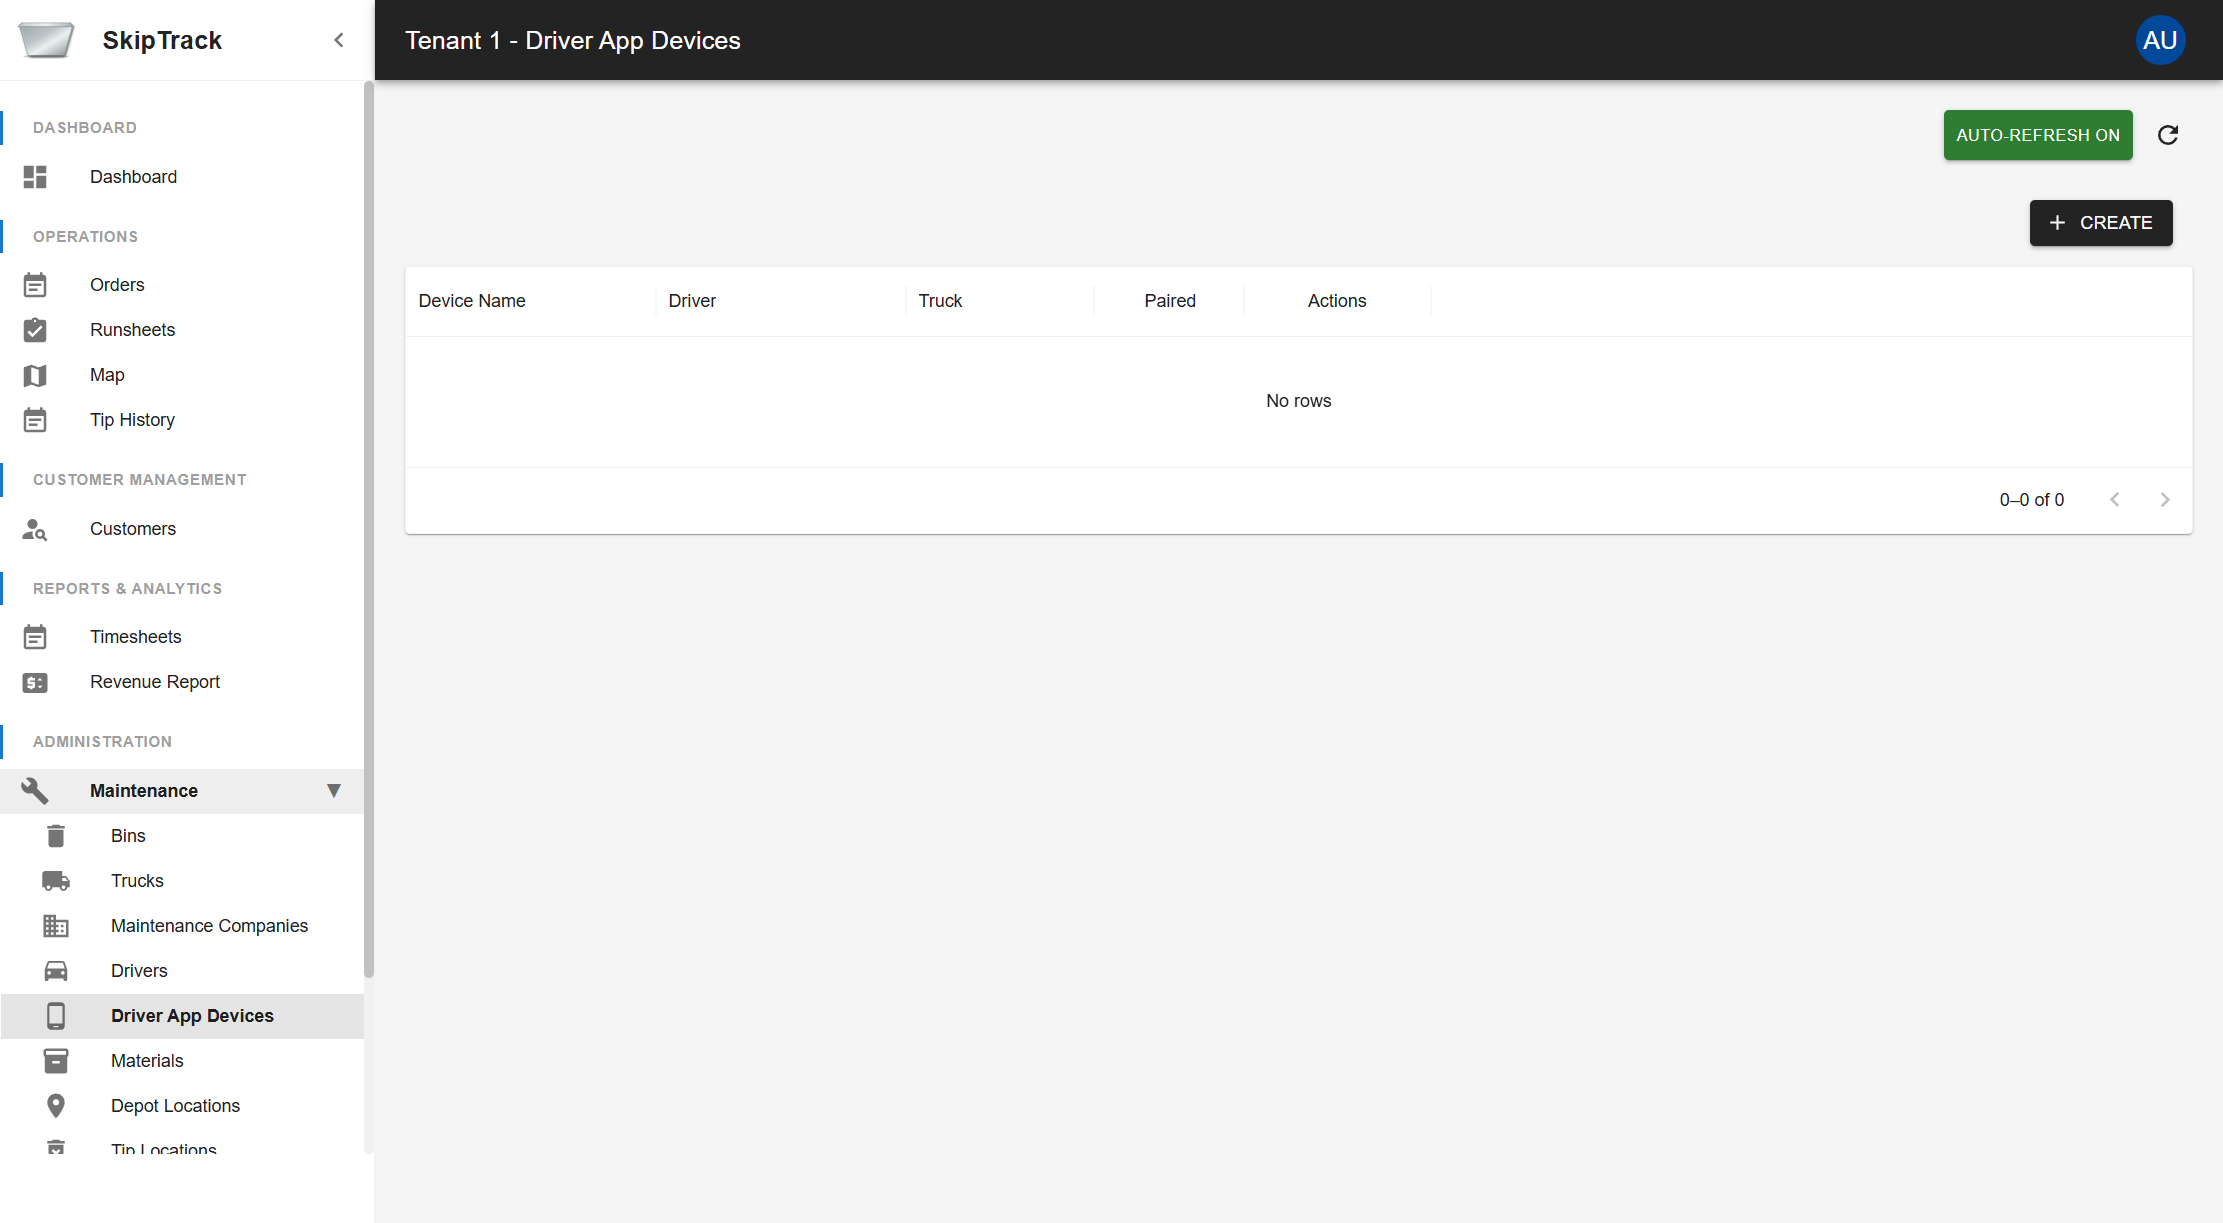Go back a page with left chevron
The image size is (2223, 1223).
tap(2115, 499)
